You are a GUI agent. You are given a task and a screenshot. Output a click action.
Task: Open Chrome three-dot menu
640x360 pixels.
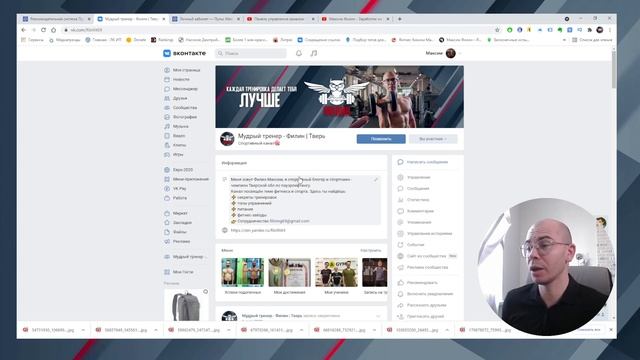pyautogui.click(x=610, y=30)
